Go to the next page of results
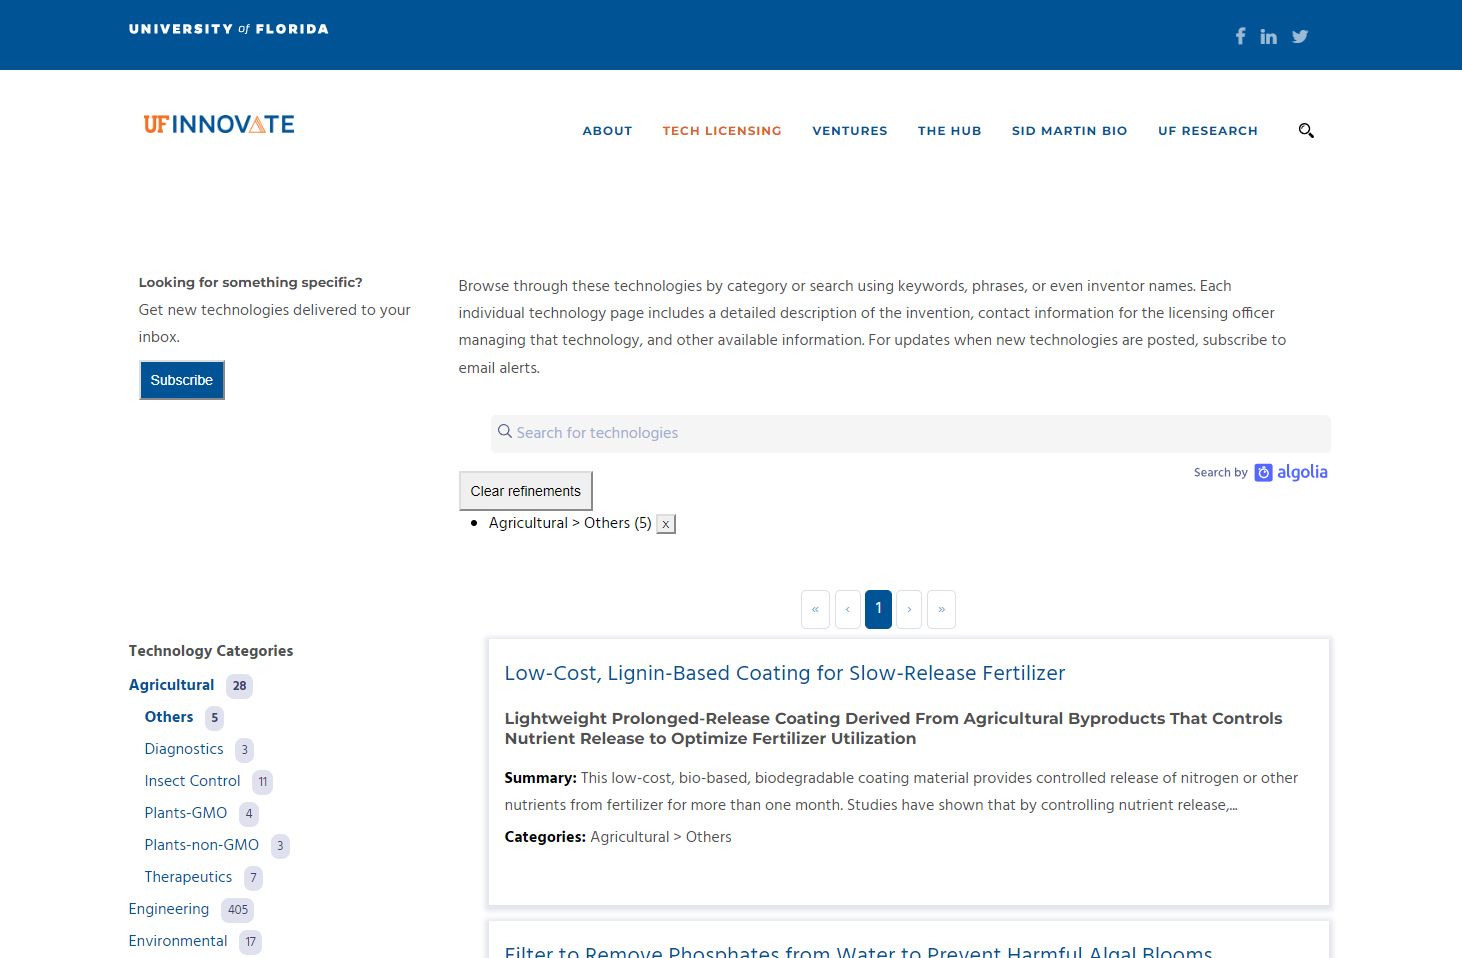 point(909,609)
